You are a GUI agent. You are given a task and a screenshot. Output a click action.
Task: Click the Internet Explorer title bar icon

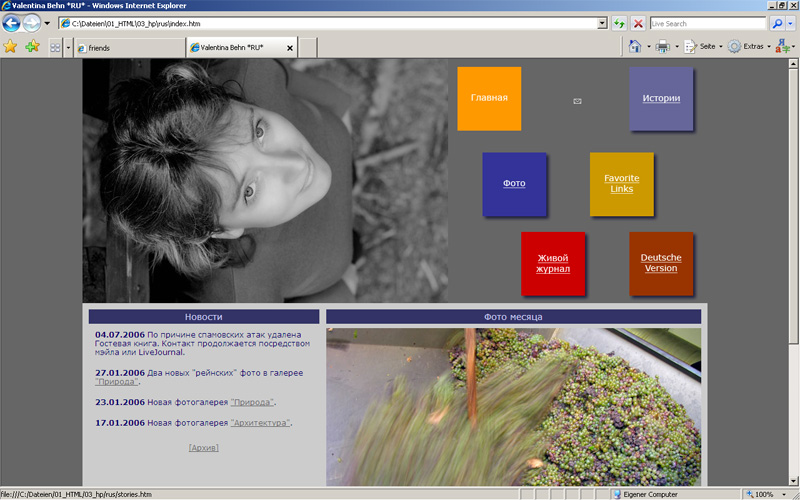6,6
